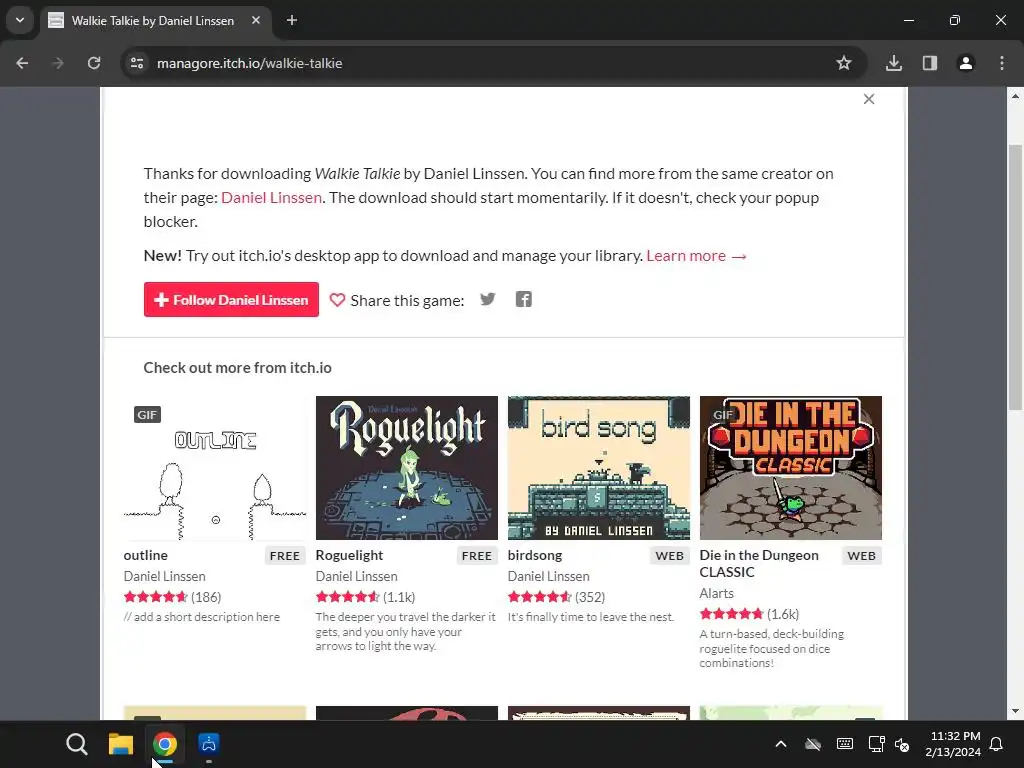Reload the current page
This screenshot has height=768, width=1024.
click(94, 63)
